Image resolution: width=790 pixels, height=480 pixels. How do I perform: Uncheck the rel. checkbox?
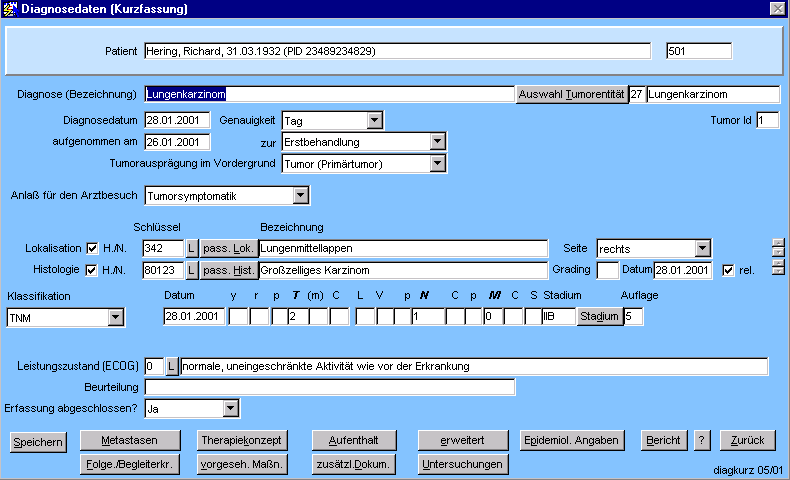tap(727, 270)
